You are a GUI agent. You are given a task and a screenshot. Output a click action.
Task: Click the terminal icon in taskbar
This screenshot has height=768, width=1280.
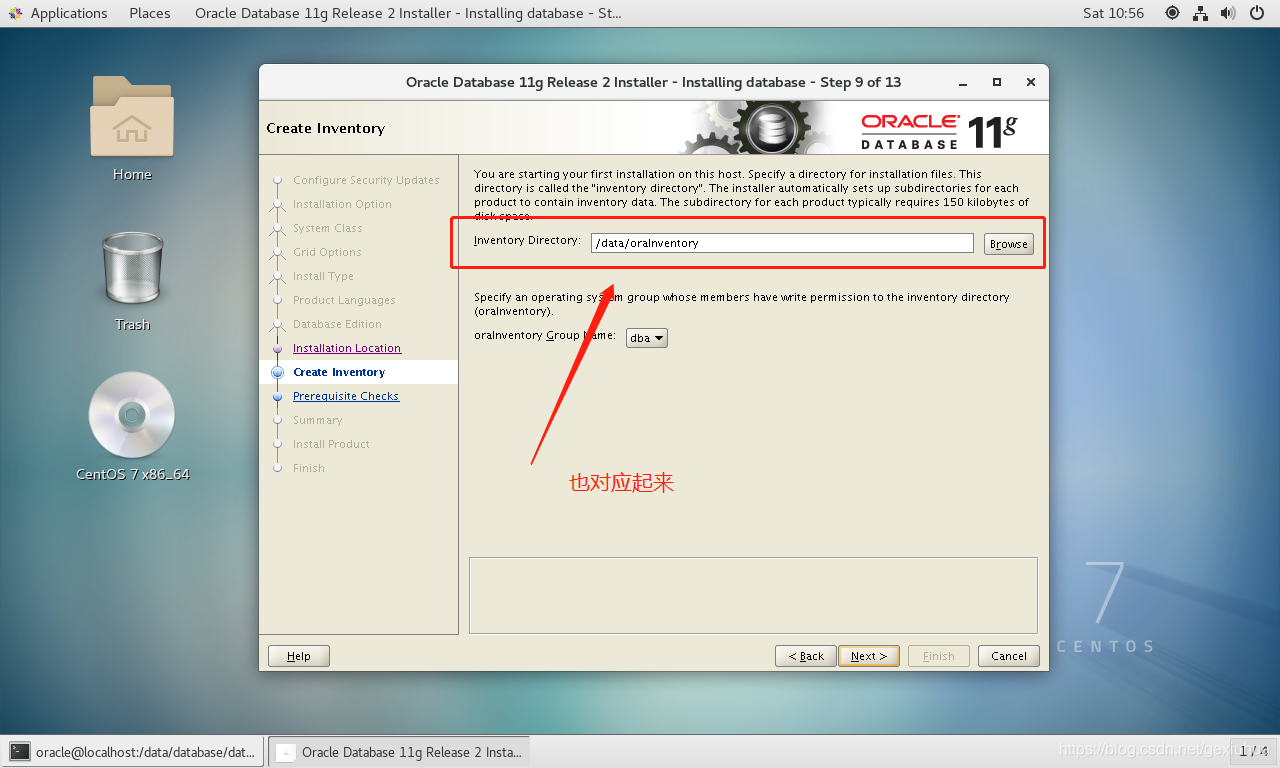[x=19, y=751]
